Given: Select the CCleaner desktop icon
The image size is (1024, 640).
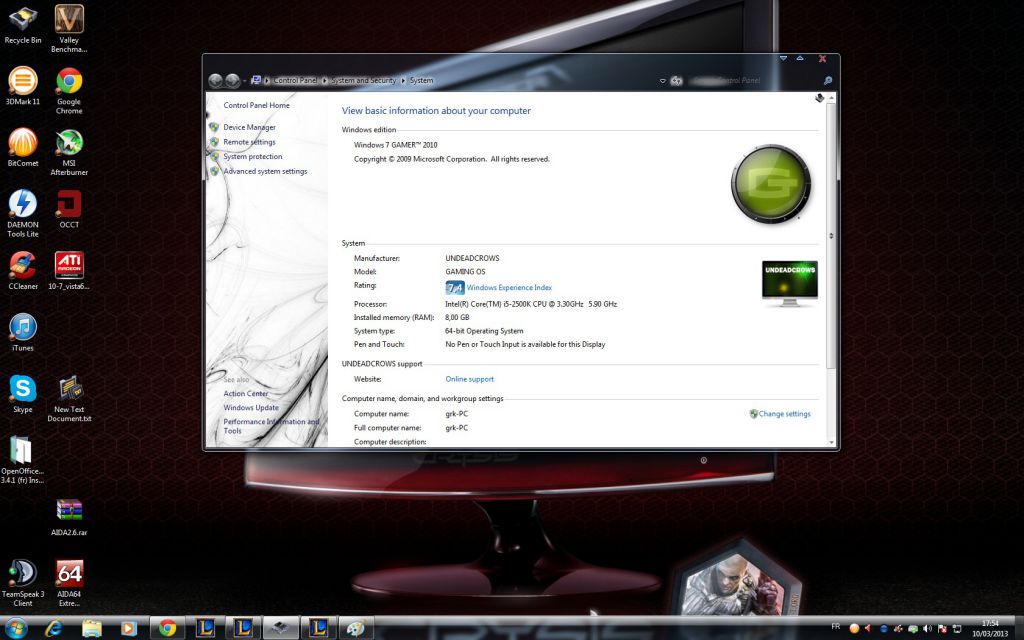Looking at the screenshot, I should click(x=23, y=270).
